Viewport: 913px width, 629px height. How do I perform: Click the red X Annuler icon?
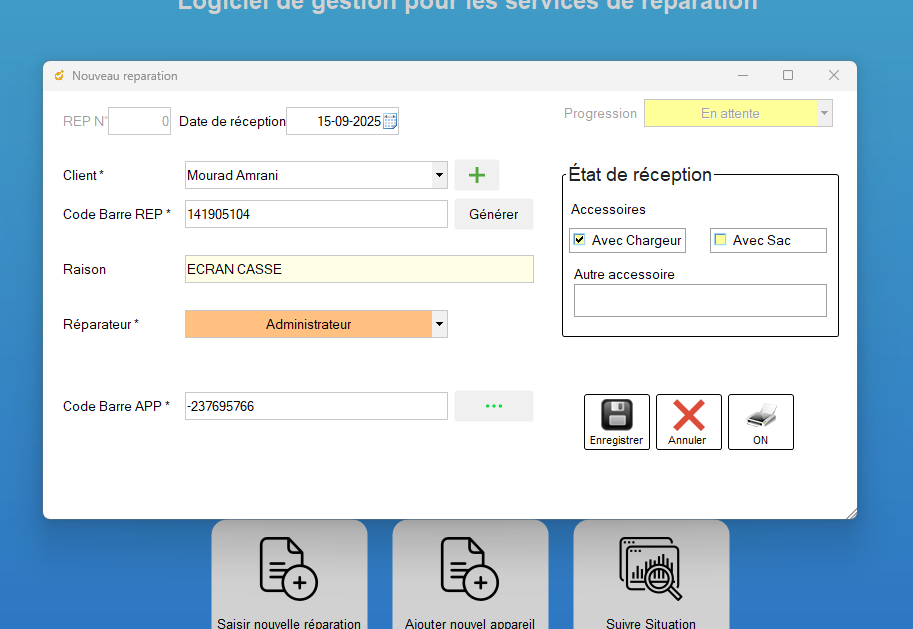click(x=688, y=416)
